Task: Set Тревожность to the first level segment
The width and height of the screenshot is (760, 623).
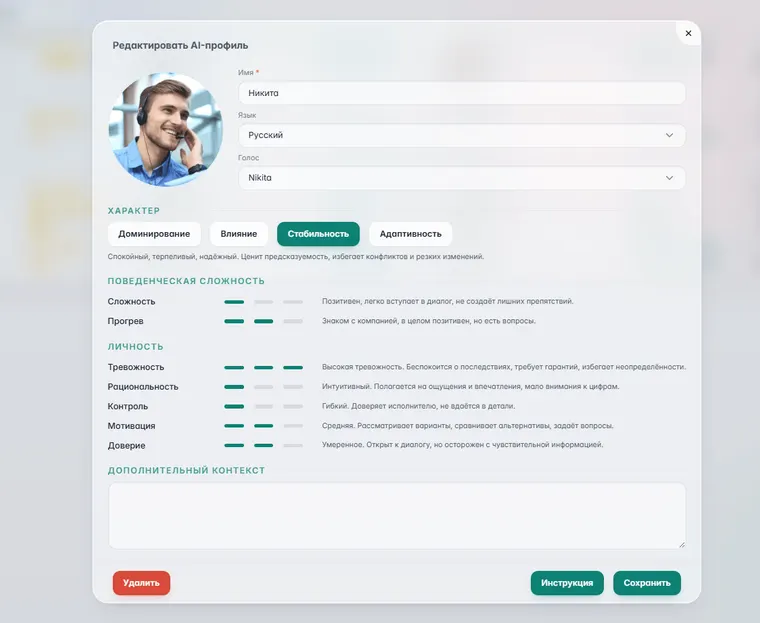Action: click(x=234, y=367)
